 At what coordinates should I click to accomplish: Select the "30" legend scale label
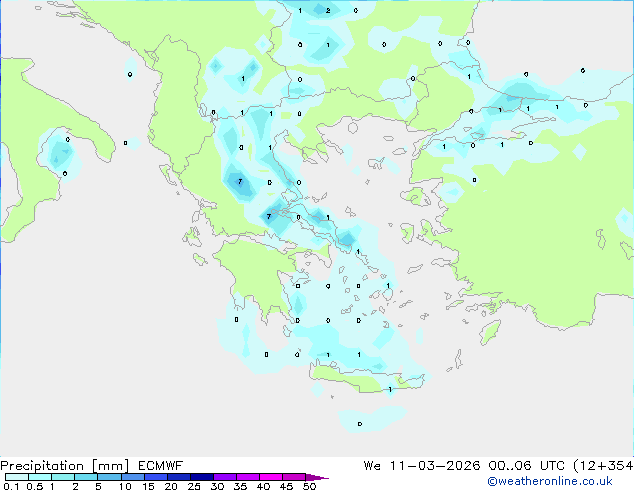coord(217,486)
